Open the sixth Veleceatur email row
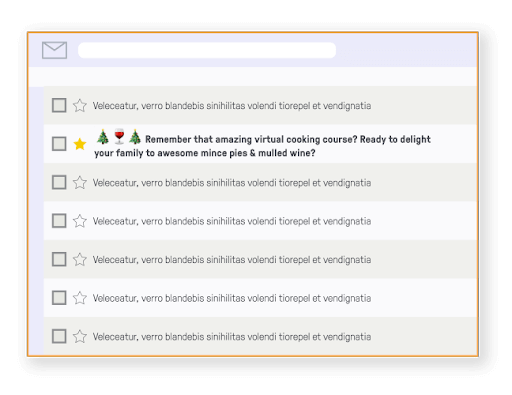512x395 pixels. click(260, 298)
